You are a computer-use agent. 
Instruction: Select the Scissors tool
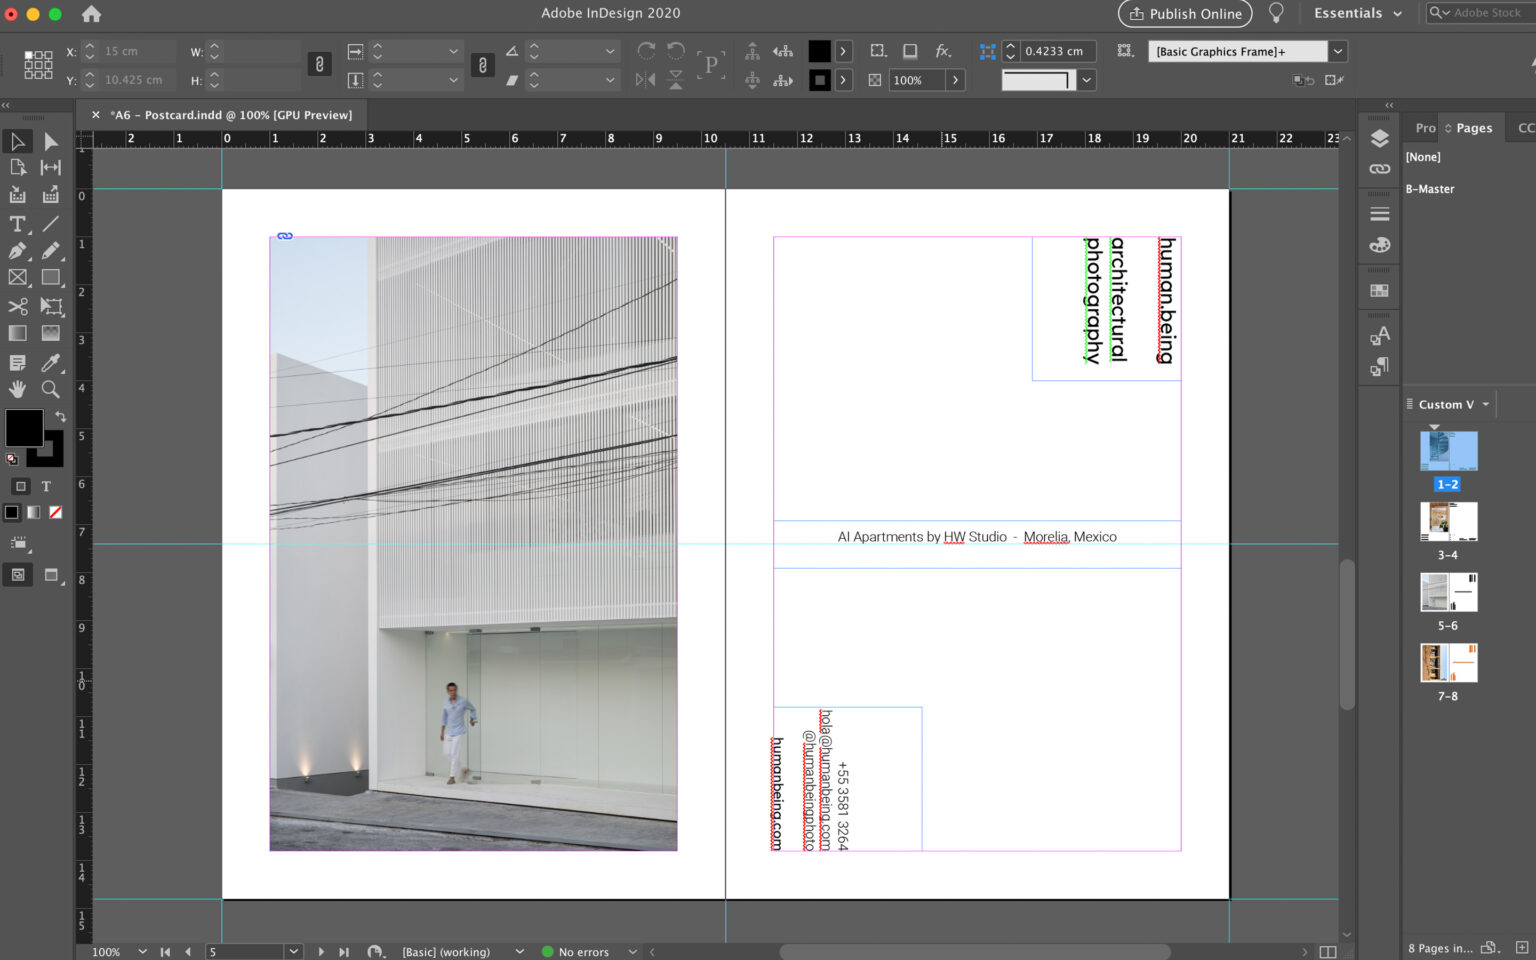17,307
